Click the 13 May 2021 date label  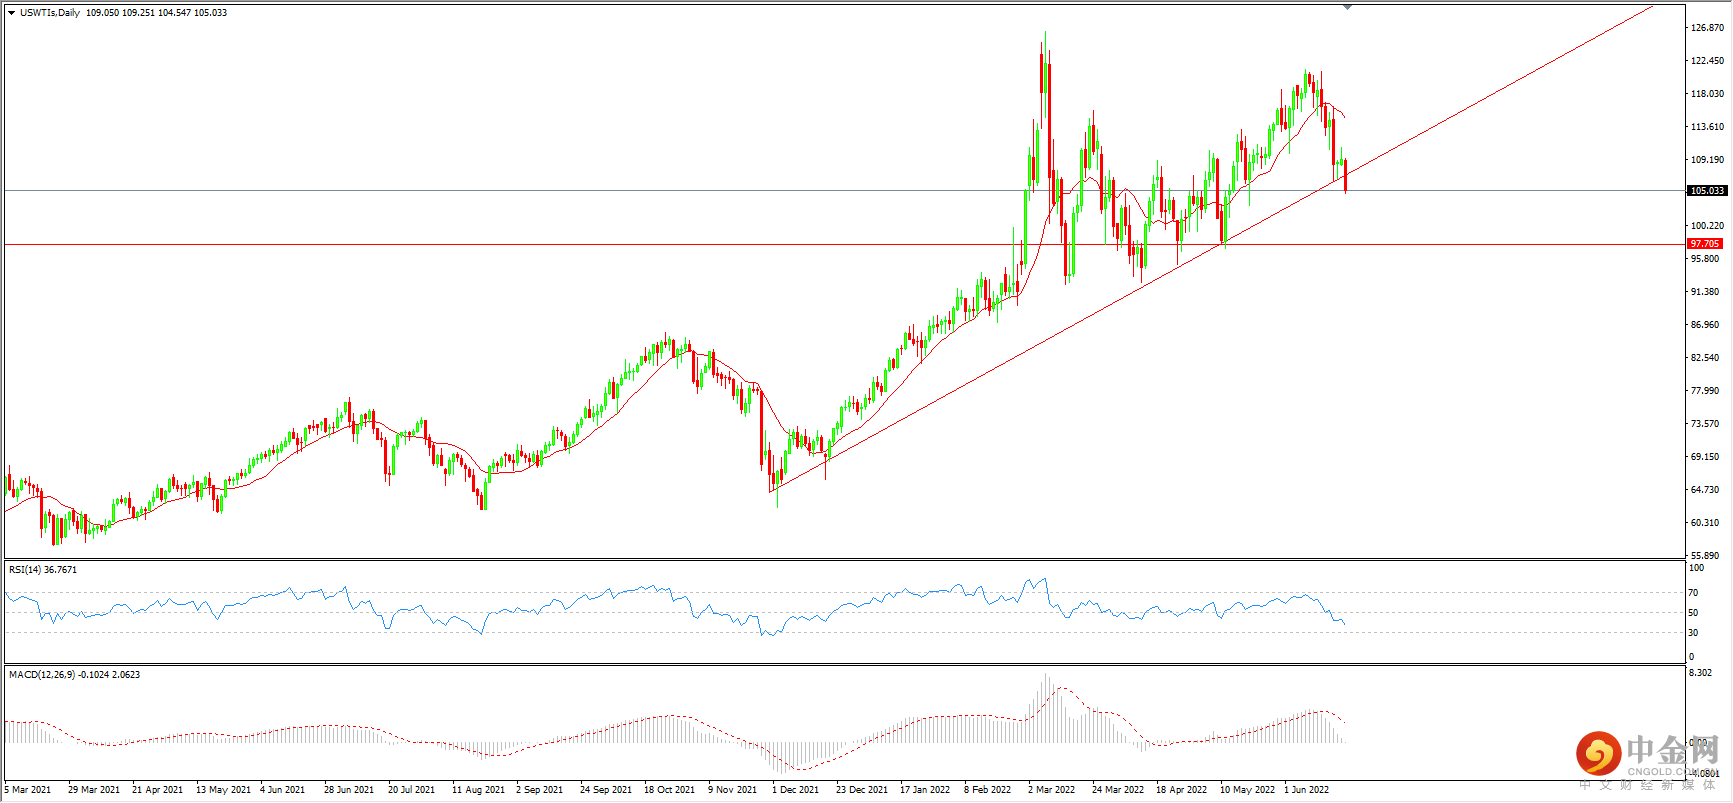point(224,790)
